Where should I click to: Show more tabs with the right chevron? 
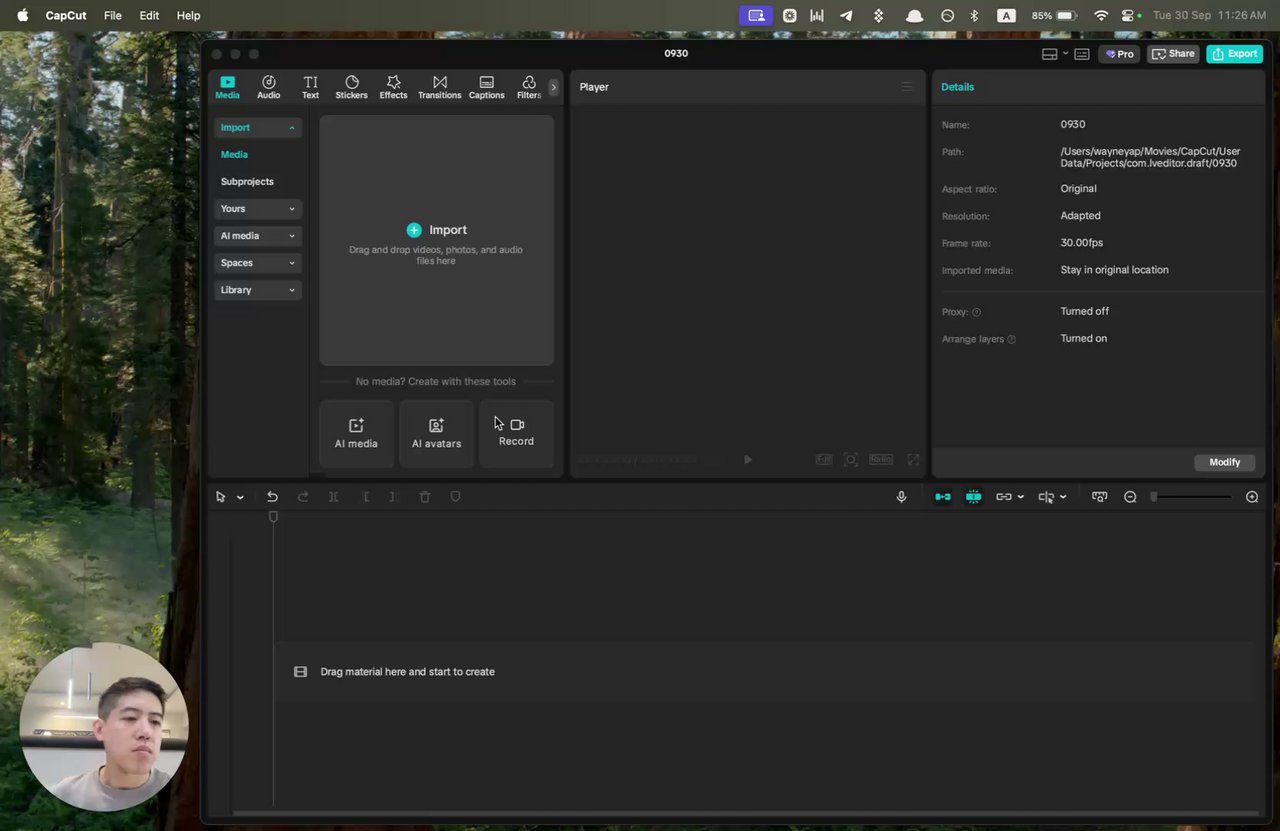[x=553, y=87]
